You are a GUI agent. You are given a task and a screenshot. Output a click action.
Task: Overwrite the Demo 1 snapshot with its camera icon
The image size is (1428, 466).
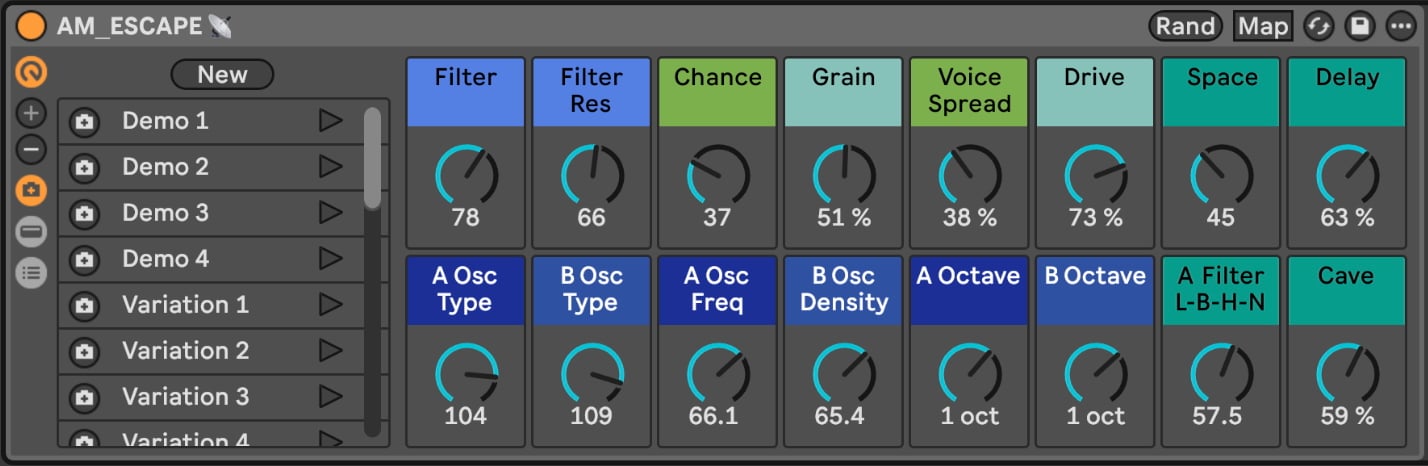click(84, 122)
